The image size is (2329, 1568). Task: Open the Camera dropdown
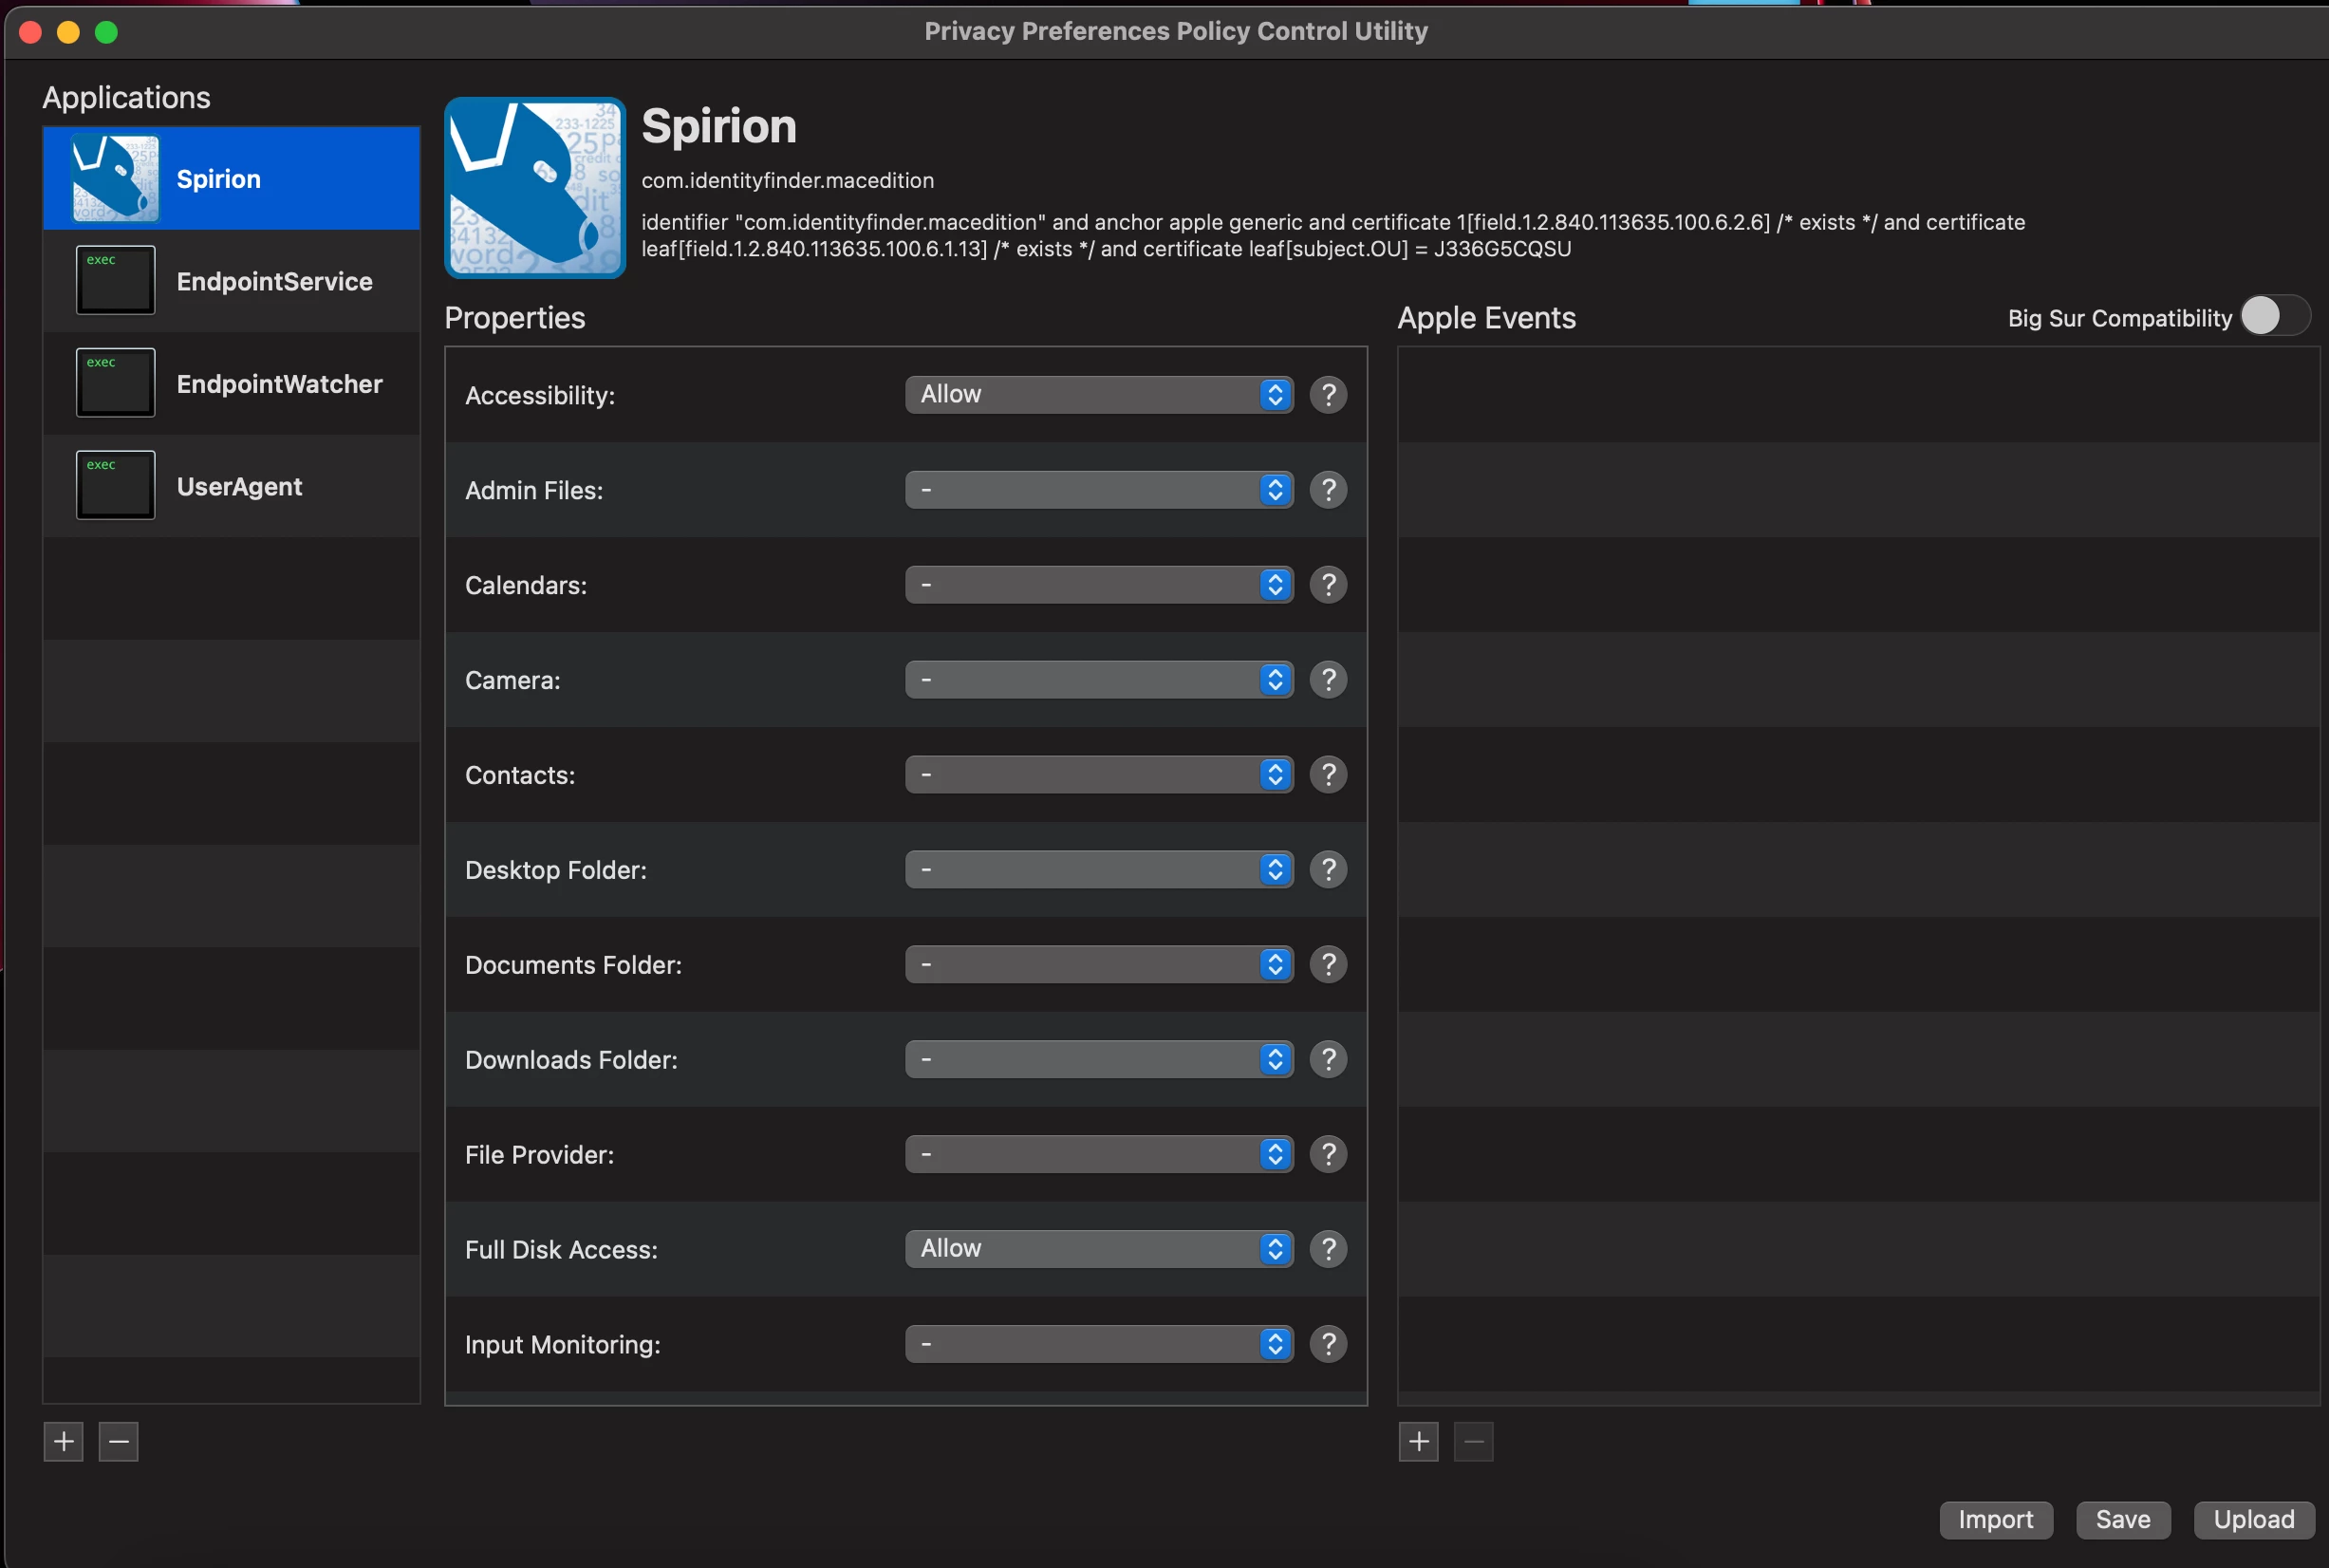[1099, 680]
